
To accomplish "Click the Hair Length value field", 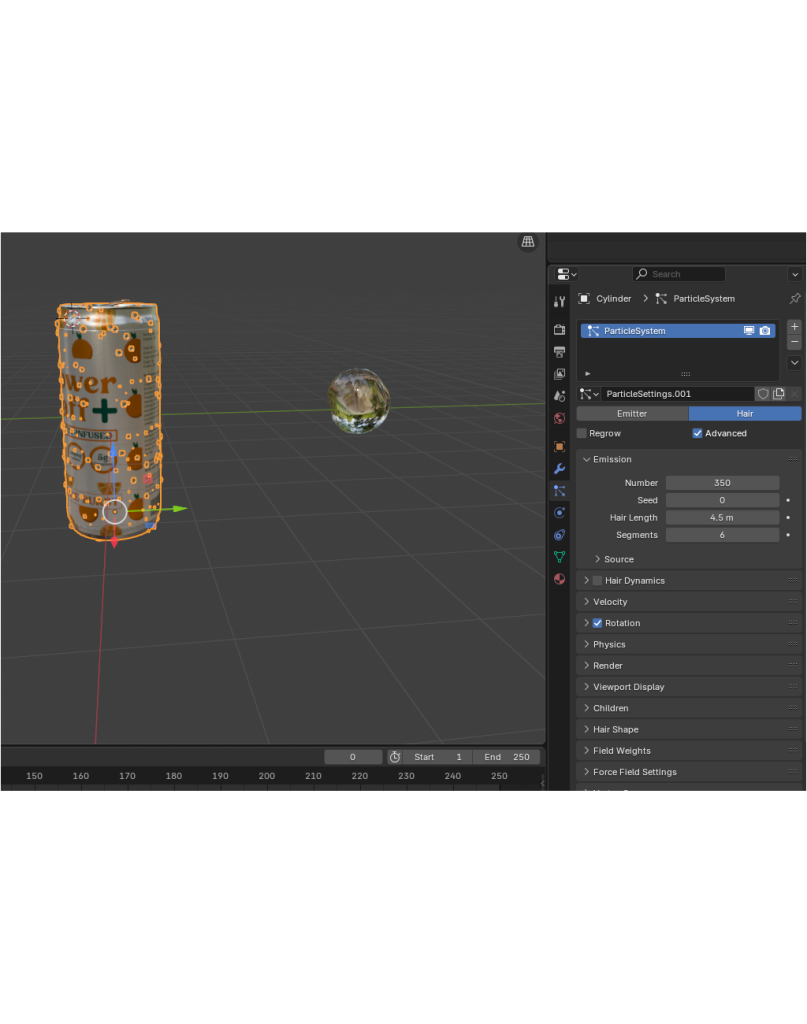I will [x=722, y=518].
